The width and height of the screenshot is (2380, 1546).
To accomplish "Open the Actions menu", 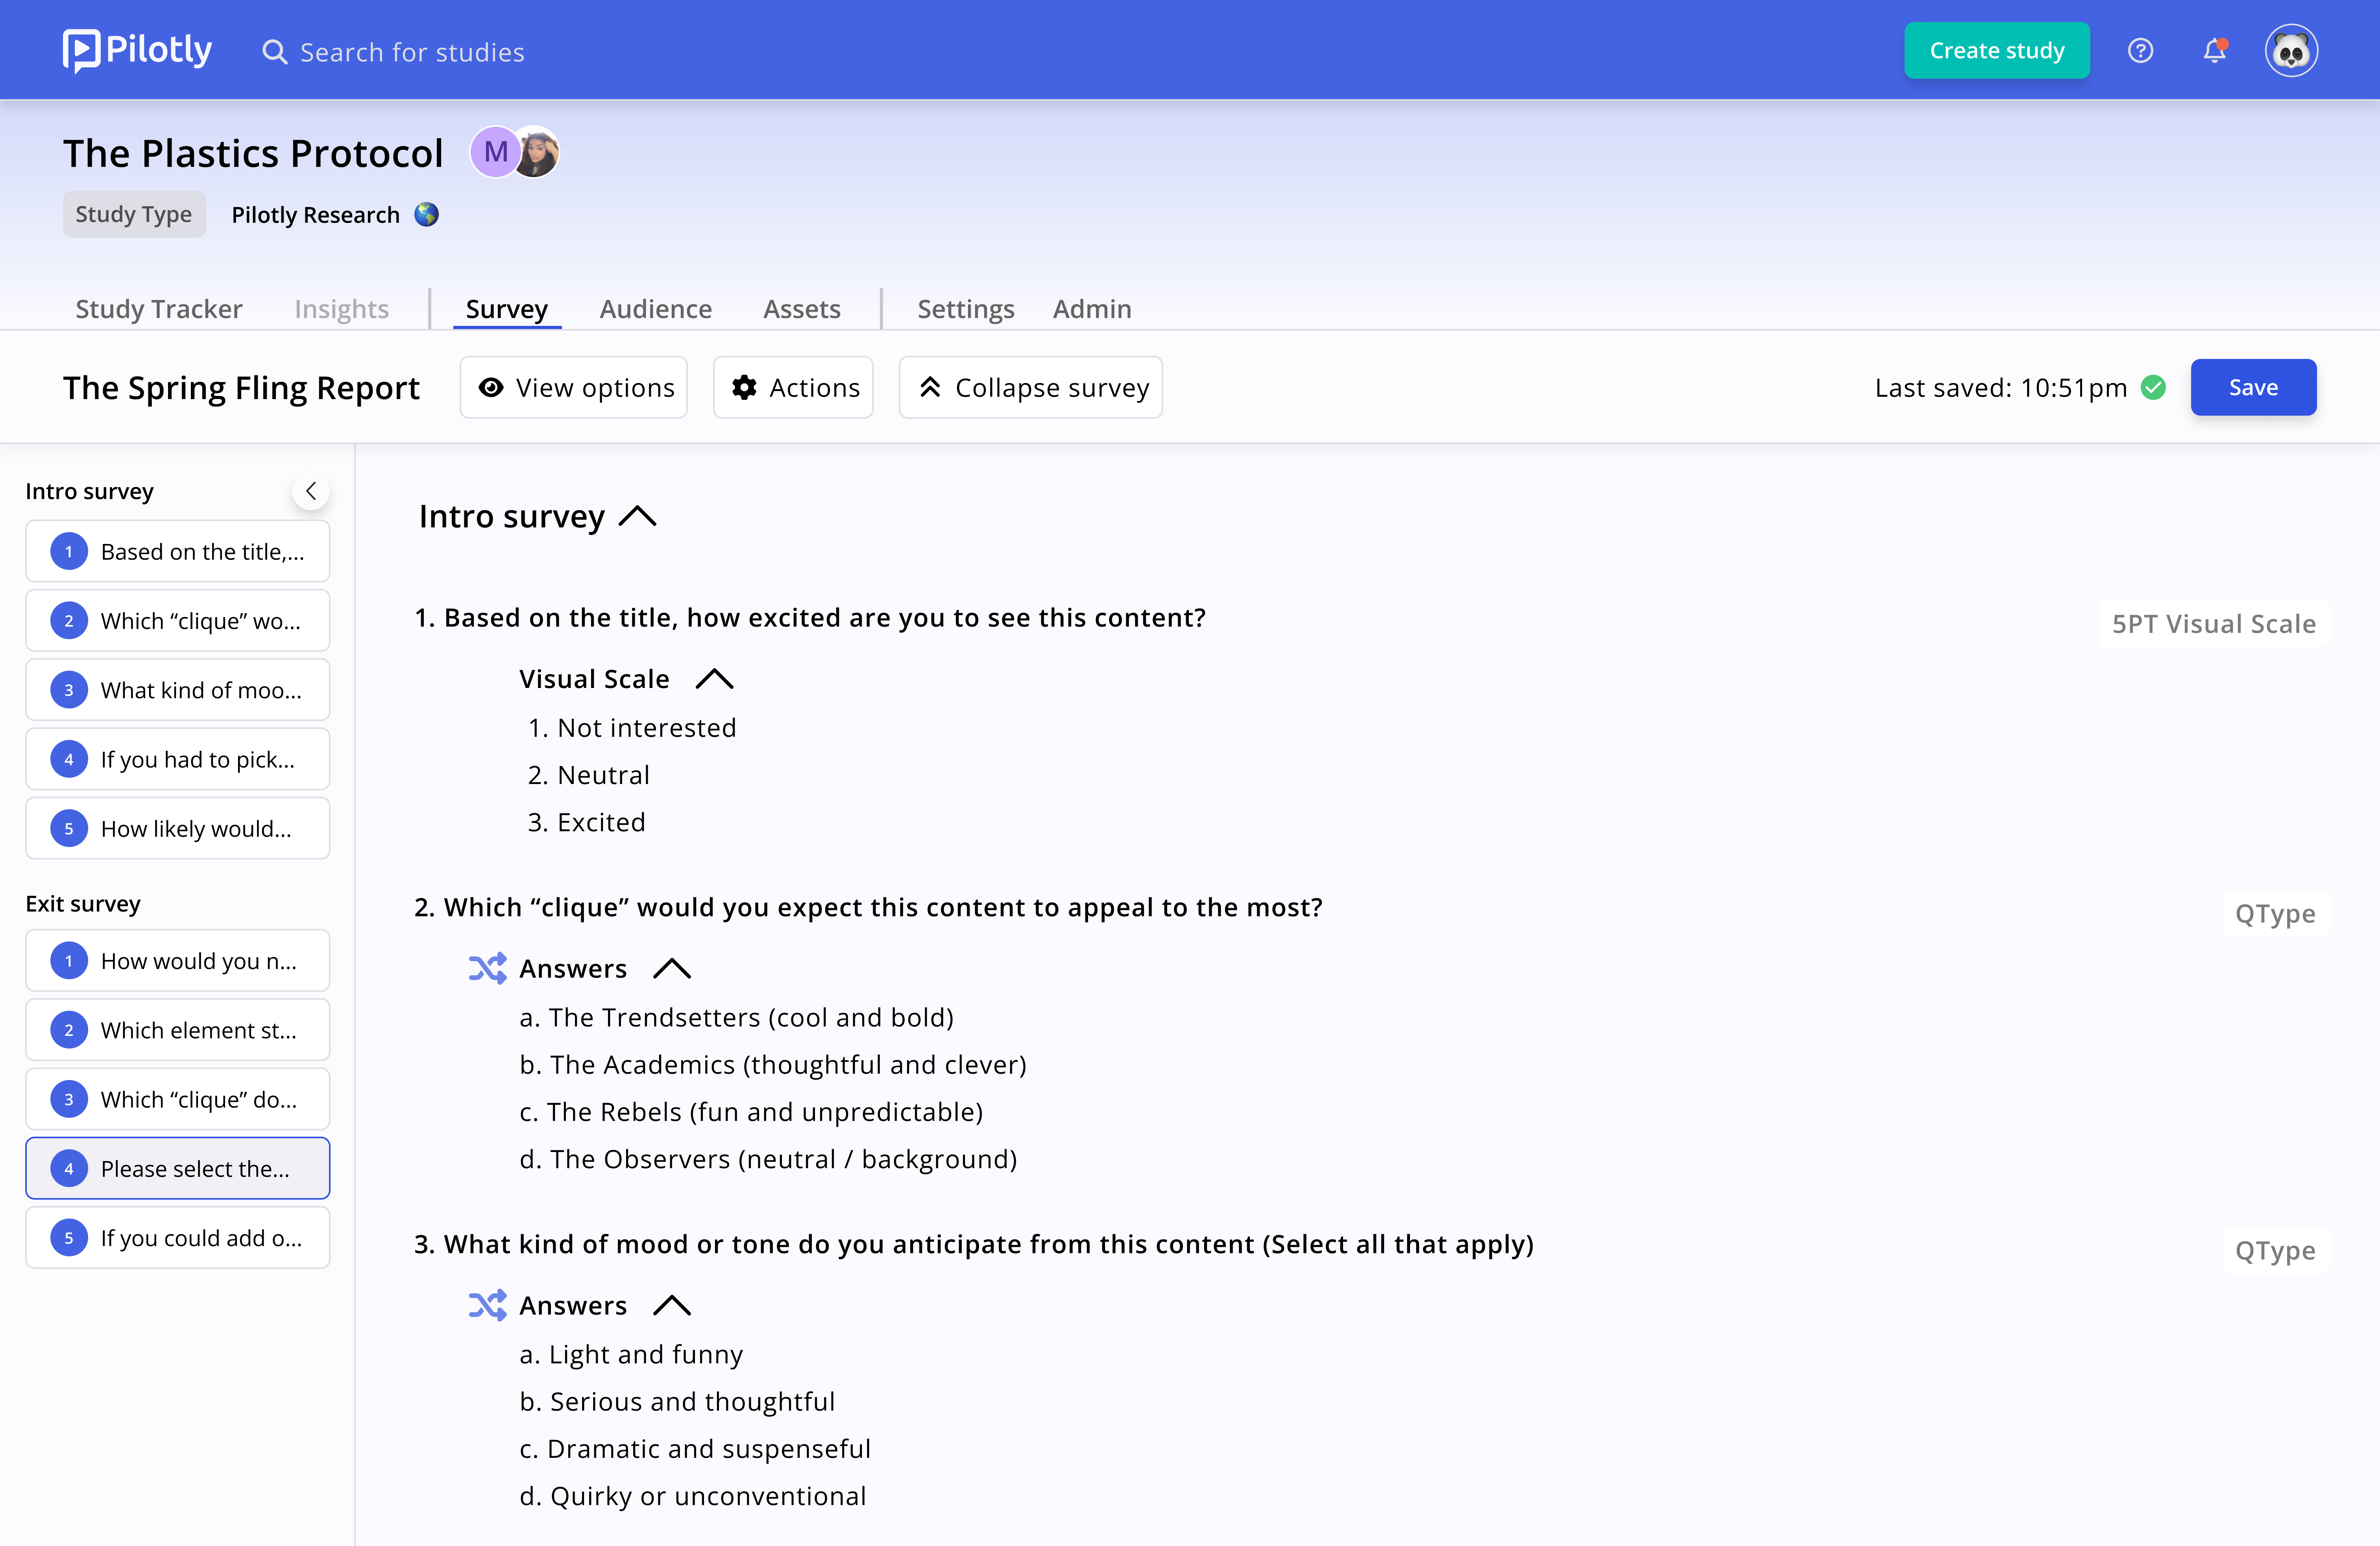I will tap(793, 387).
